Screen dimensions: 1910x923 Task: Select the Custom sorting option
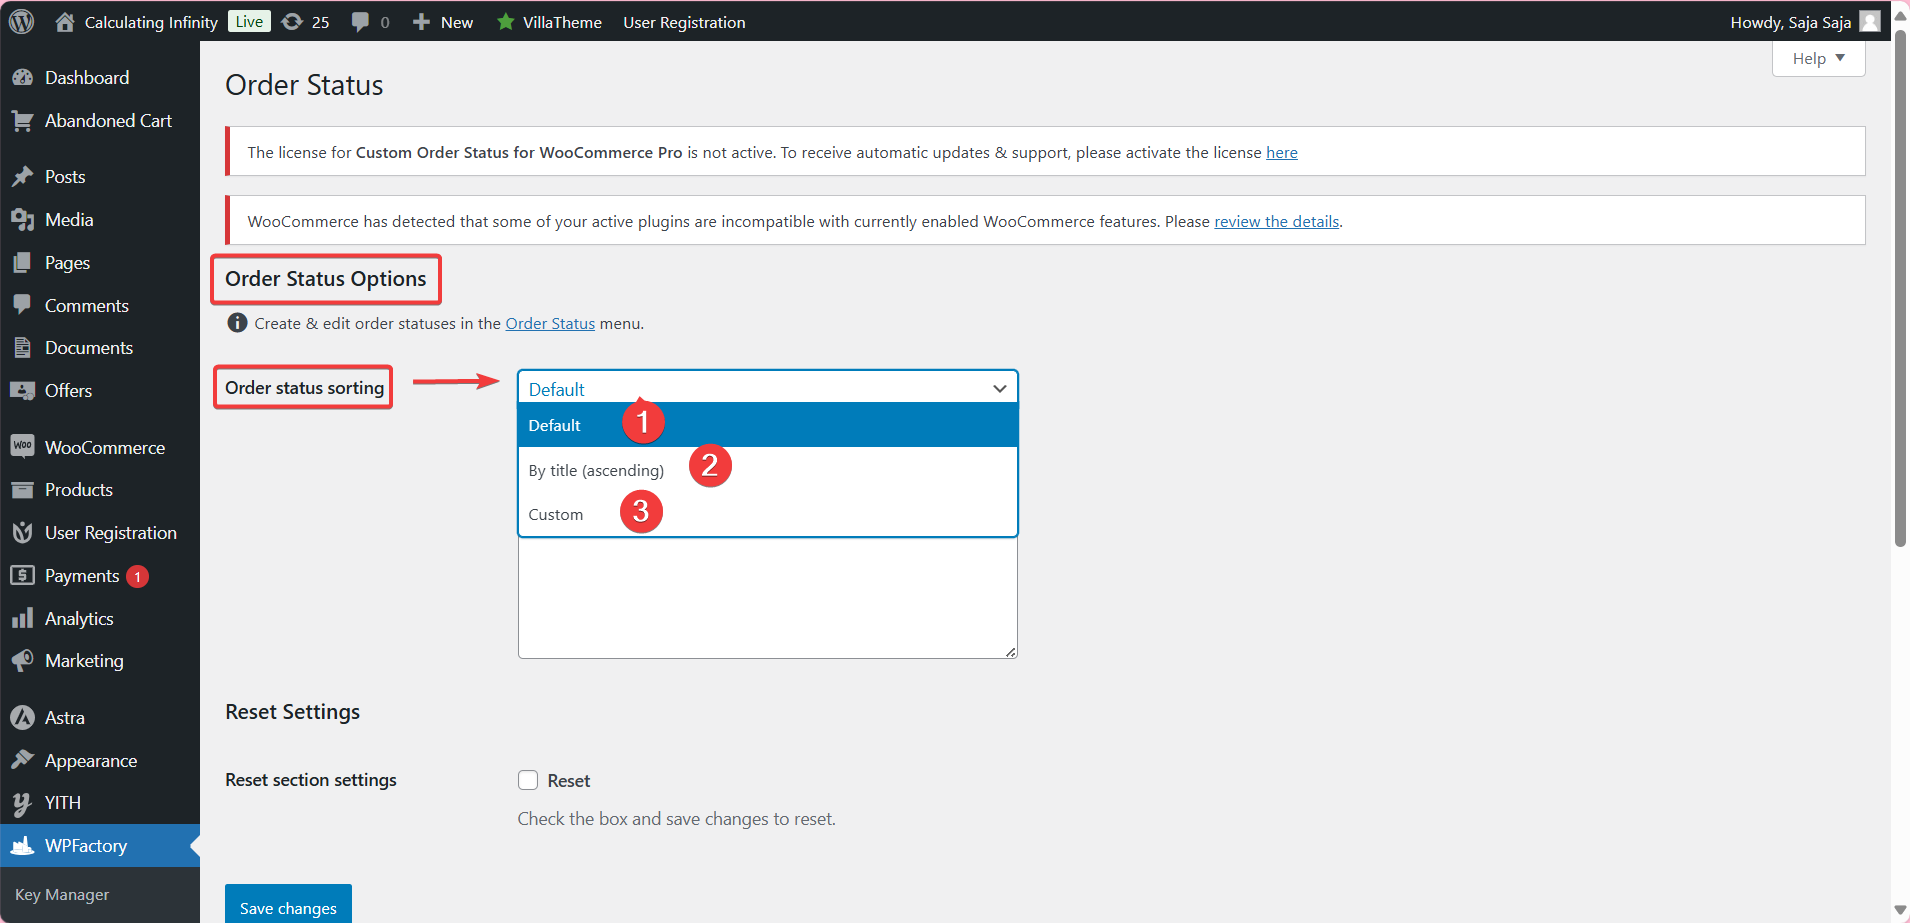click(x=556, y=513)
